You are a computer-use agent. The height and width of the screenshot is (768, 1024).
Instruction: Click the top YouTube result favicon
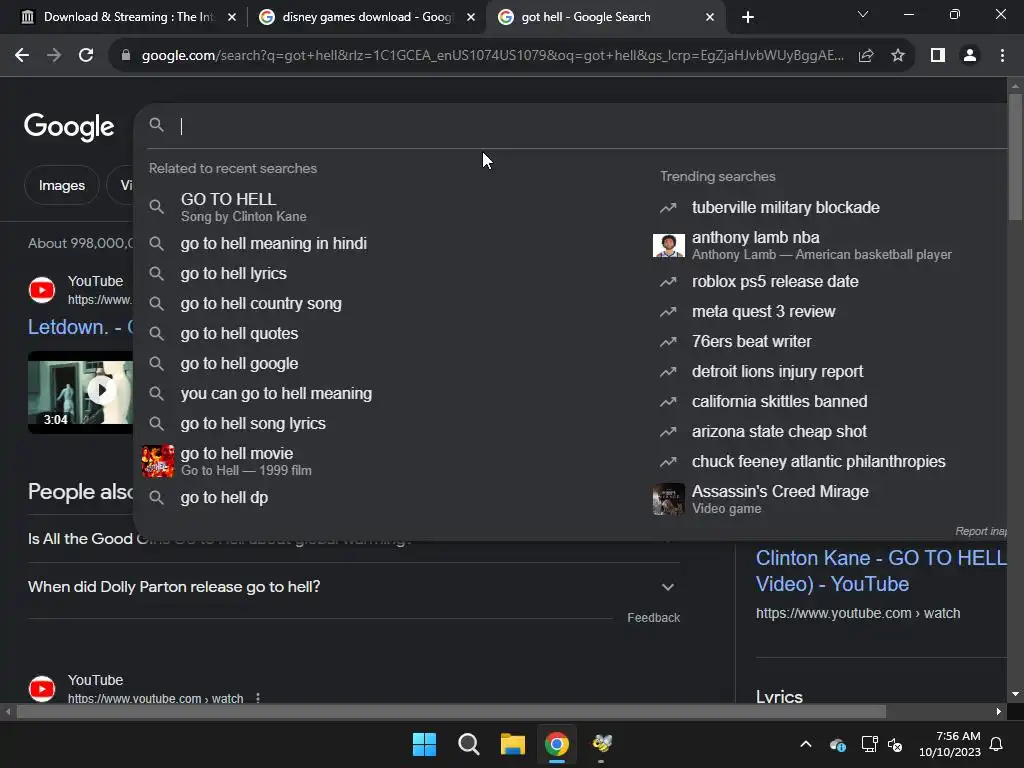[42, 290]
